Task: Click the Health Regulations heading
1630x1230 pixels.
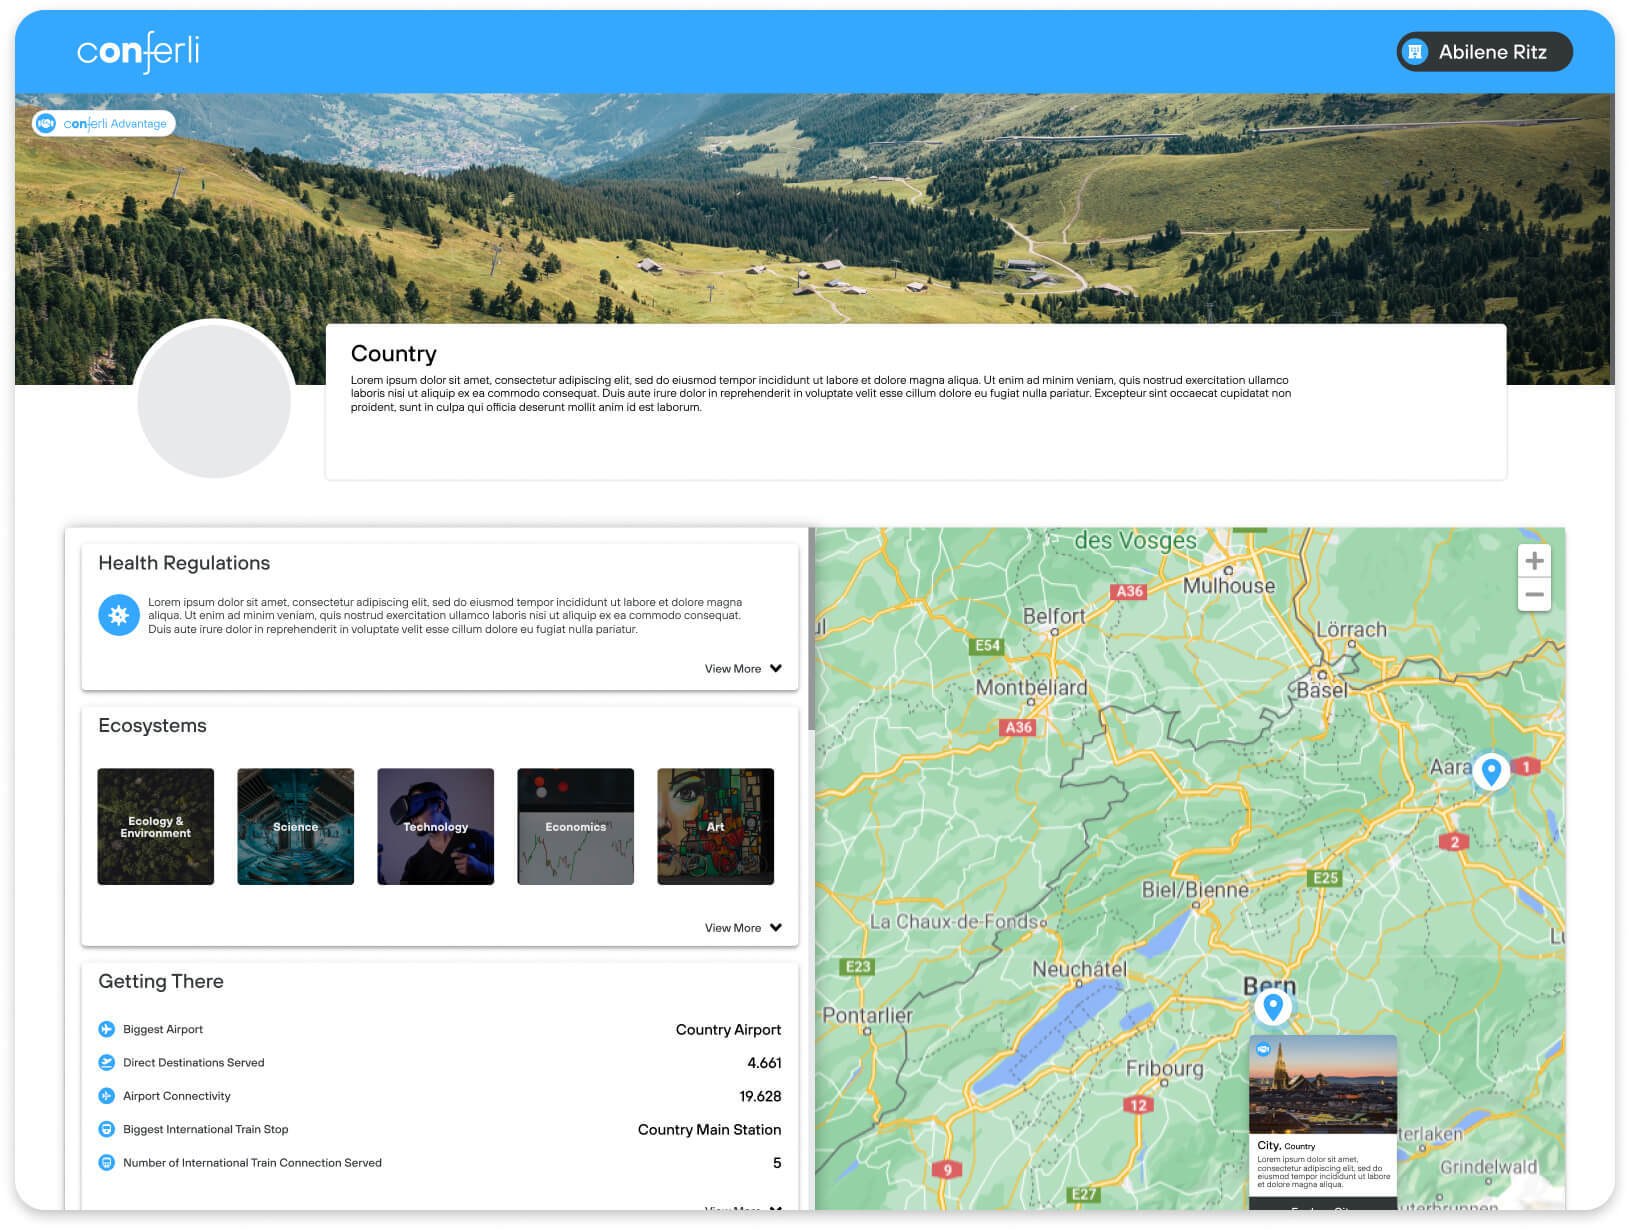Action: pos(184,563)
